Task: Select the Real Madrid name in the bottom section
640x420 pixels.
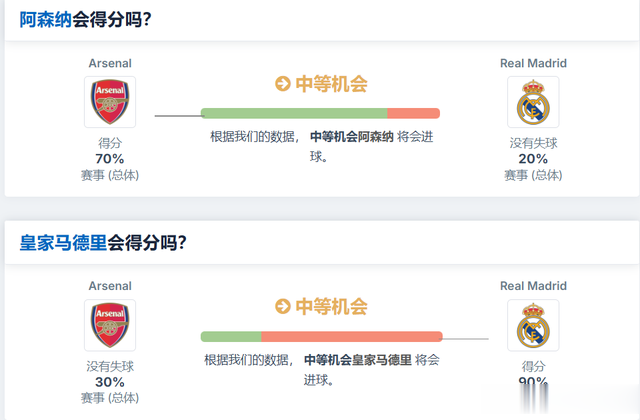Action: pos(533,286)
